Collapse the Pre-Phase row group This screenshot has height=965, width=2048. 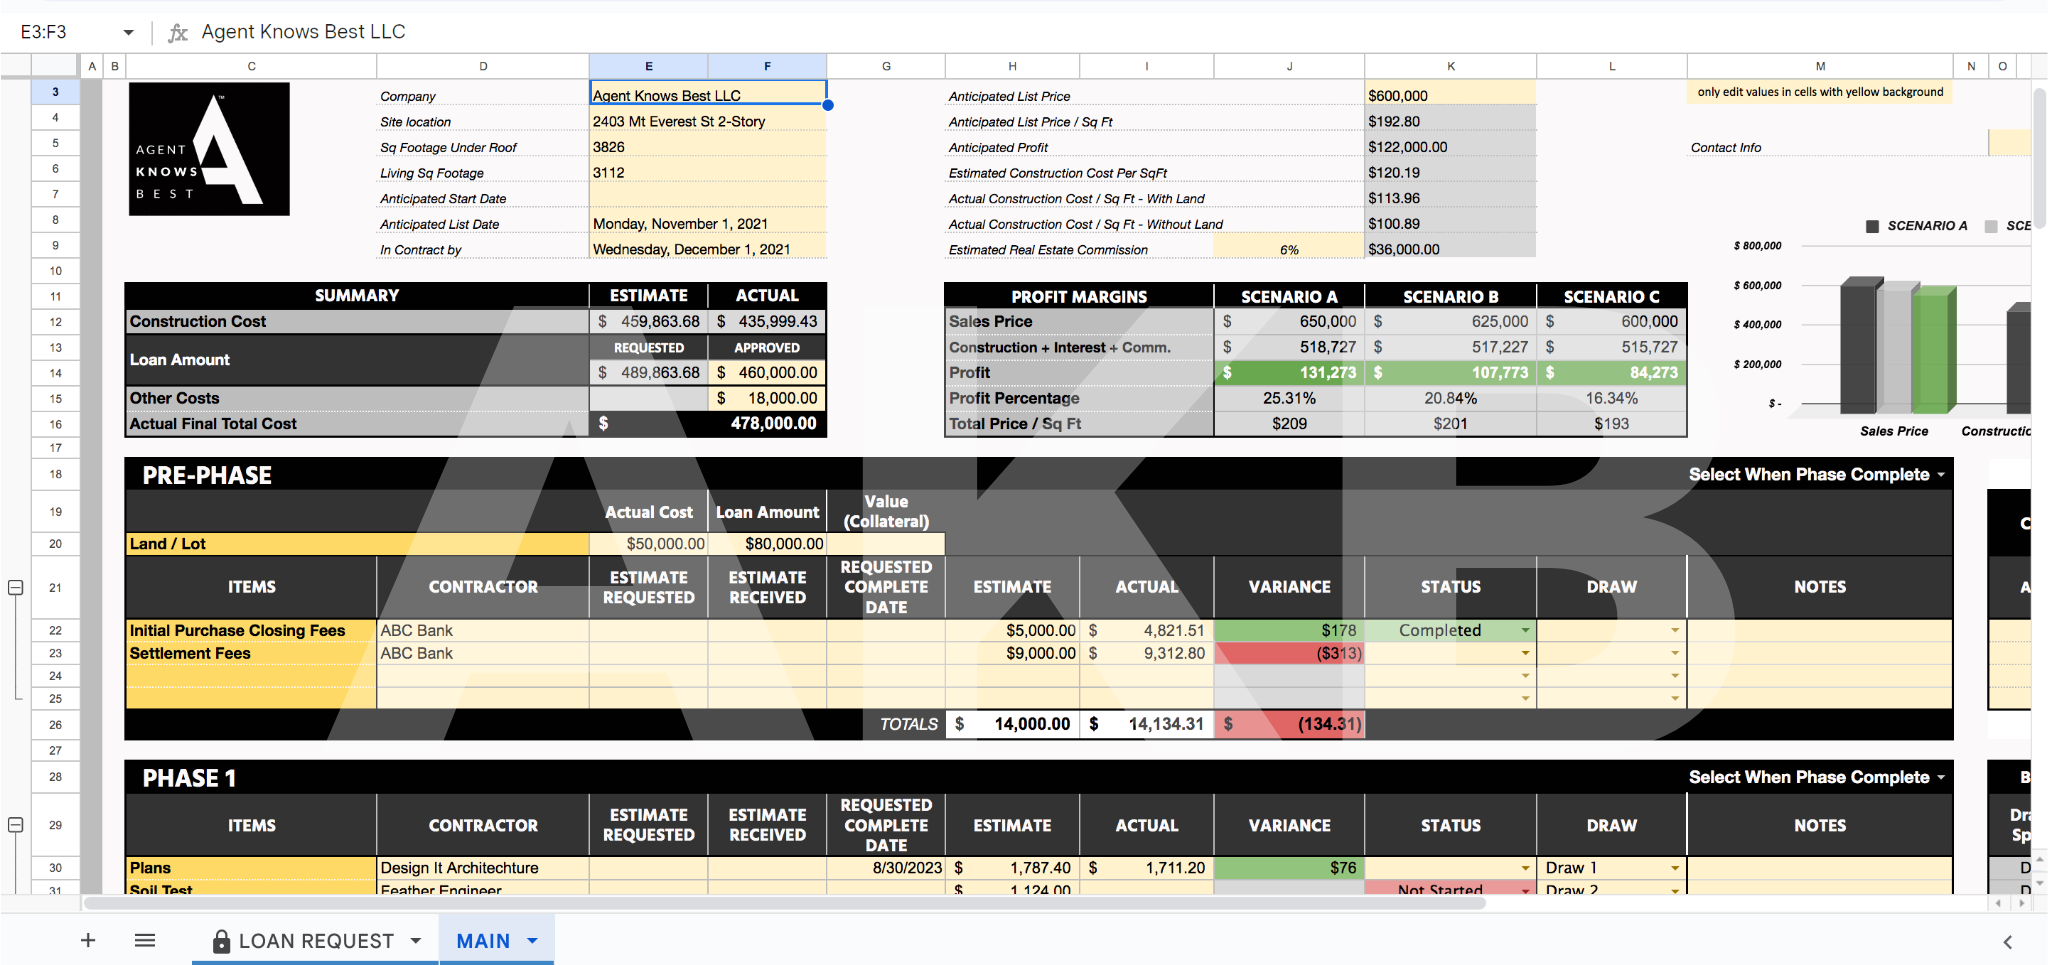point(16,587)
